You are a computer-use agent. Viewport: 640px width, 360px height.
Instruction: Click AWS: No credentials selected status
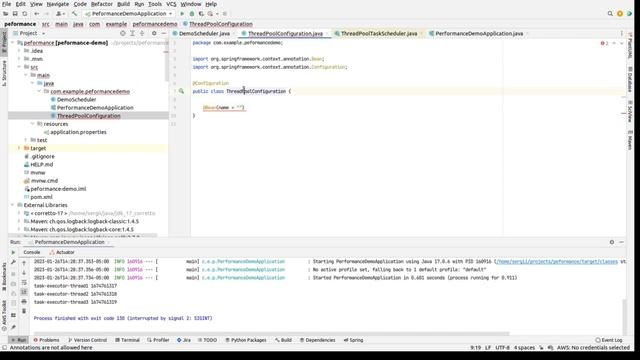pos(593,348)
